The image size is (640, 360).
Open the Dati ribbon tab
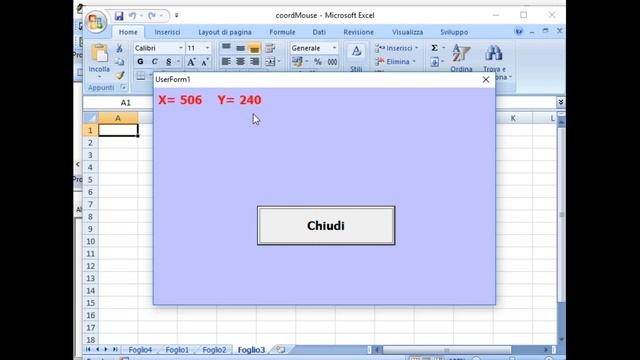[x=319, y=32]
